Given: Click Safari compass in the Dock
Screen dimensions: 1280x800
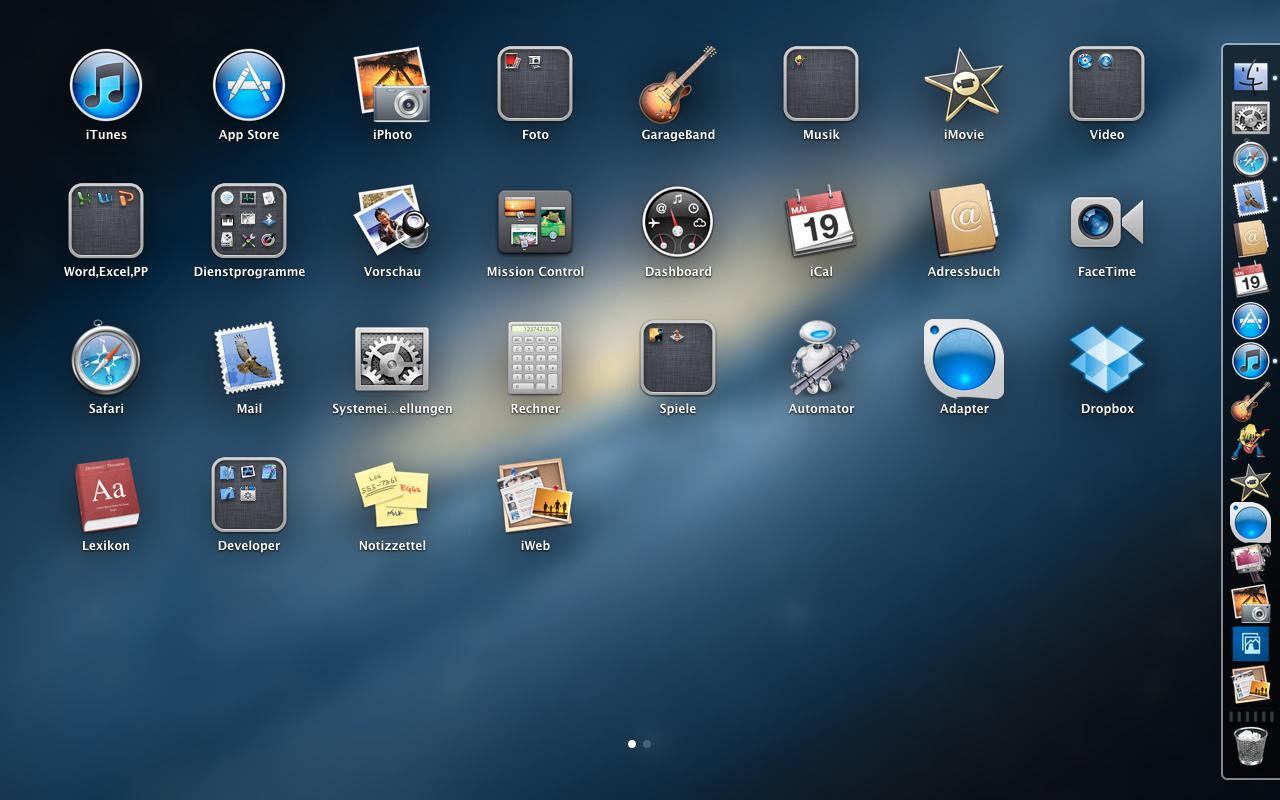Looking at the screenshot, I should click(x=1250, y=159).
